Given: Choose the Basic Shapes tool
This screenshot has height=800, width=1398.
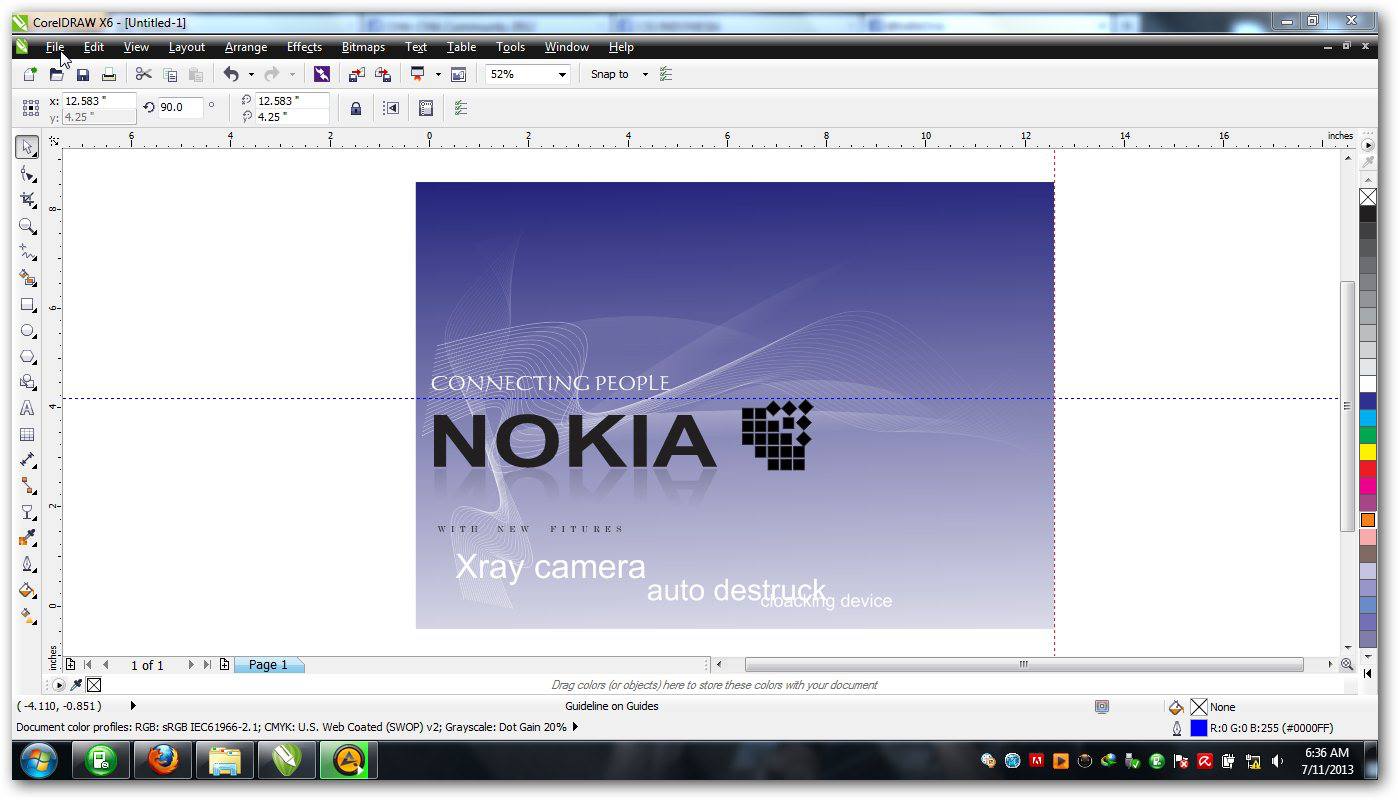Looking at the screenshot, I should click(27, 382).
